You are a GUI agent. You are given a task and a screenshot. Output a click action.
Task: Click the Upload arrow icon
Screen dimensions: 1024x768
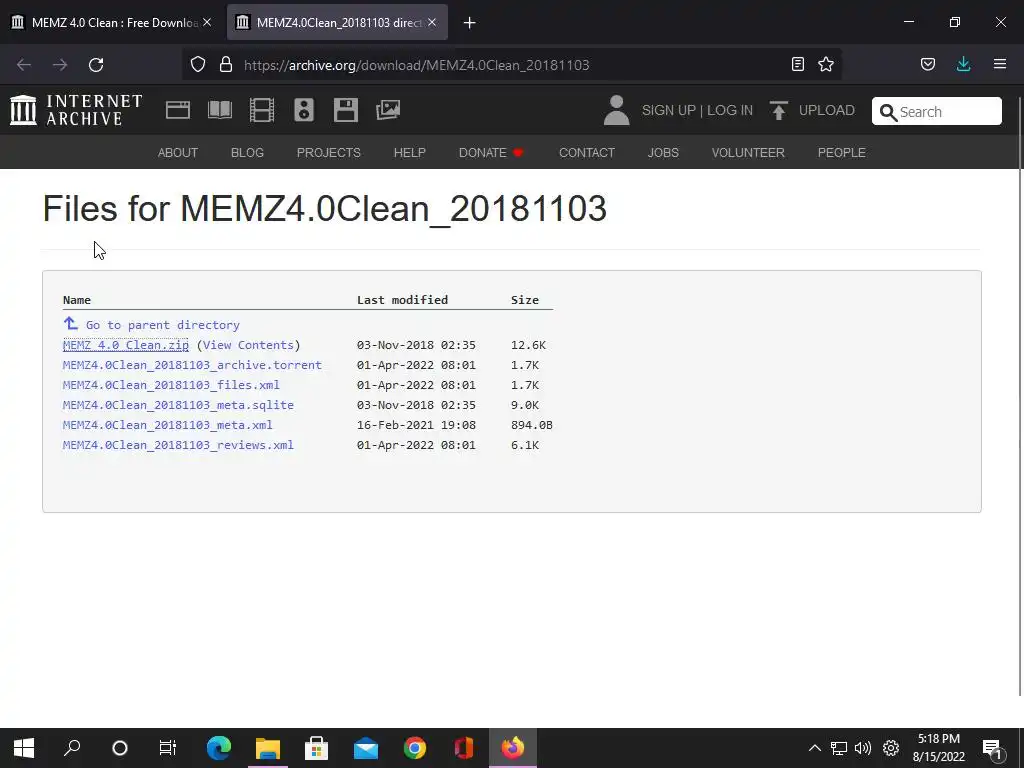(x=778, y=110)
